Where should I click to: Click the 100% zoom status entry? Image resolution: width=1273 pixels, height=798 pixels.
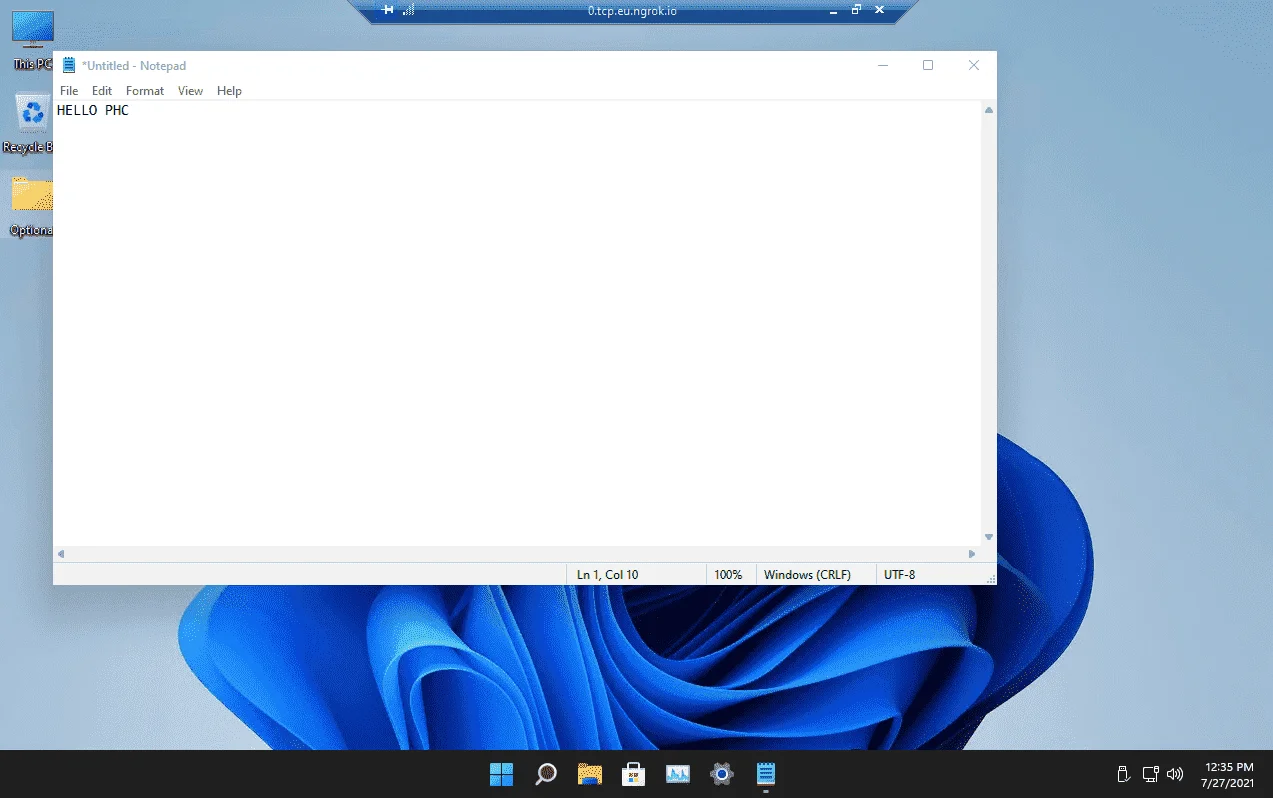[728, 574]
